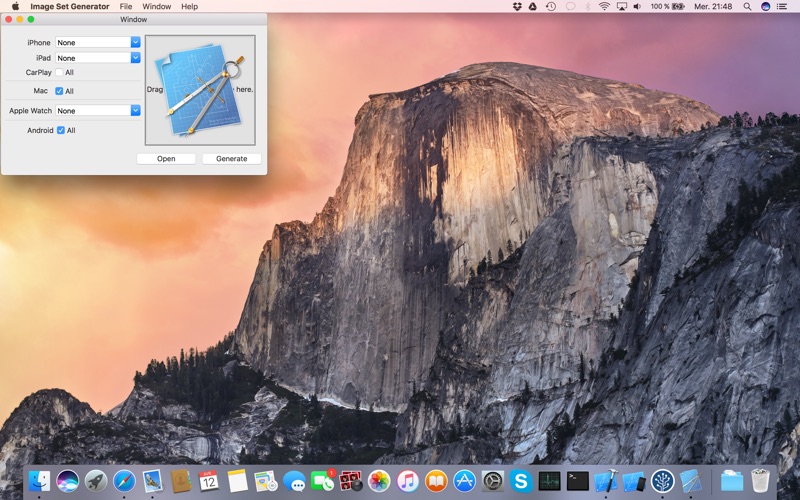Open the Photos app in Dock
Viewport: 800px width, 500px height.
click(379, 481)
